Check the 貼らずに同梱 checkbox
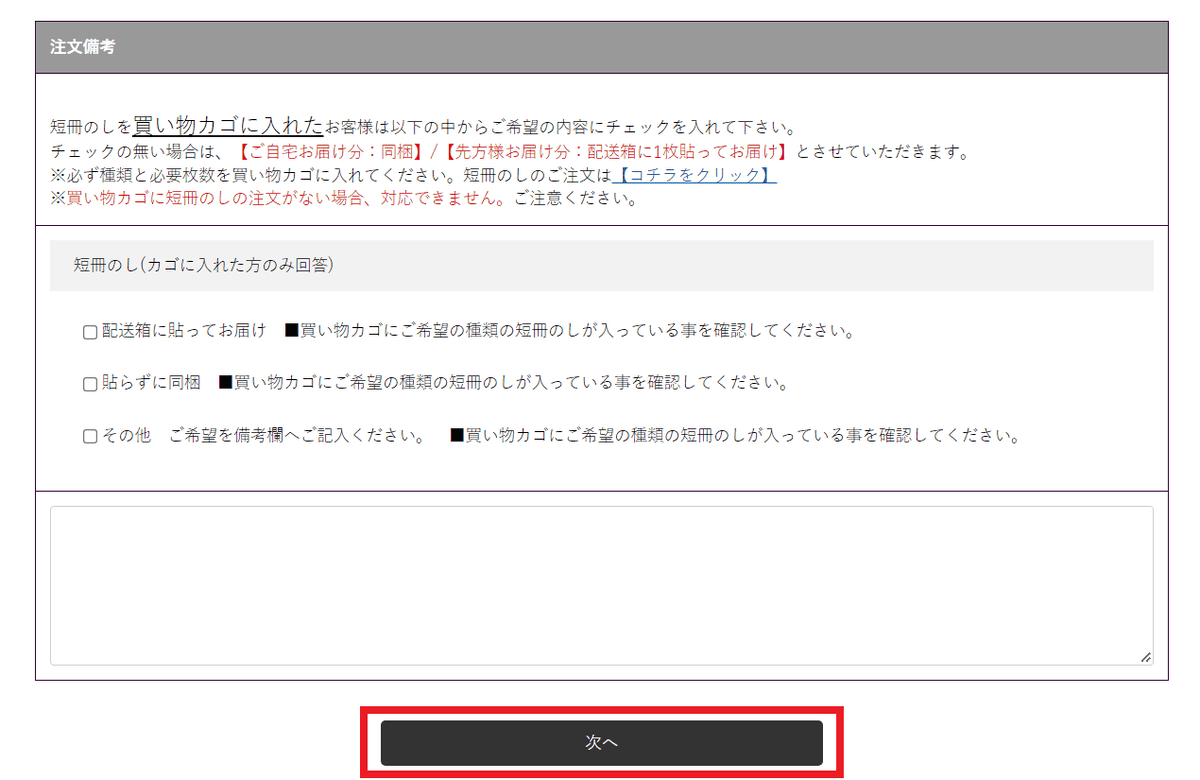1200x780 pixels. coord(89,383)
